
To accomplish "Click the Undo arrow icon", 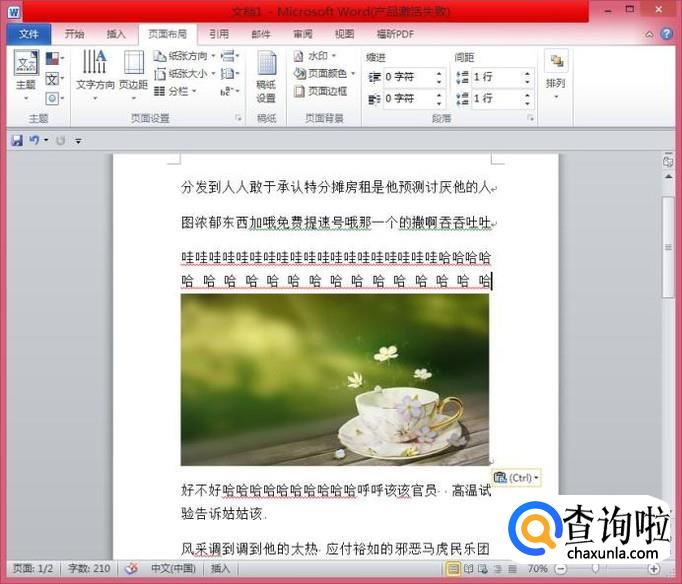I will [x=34, y=140].
